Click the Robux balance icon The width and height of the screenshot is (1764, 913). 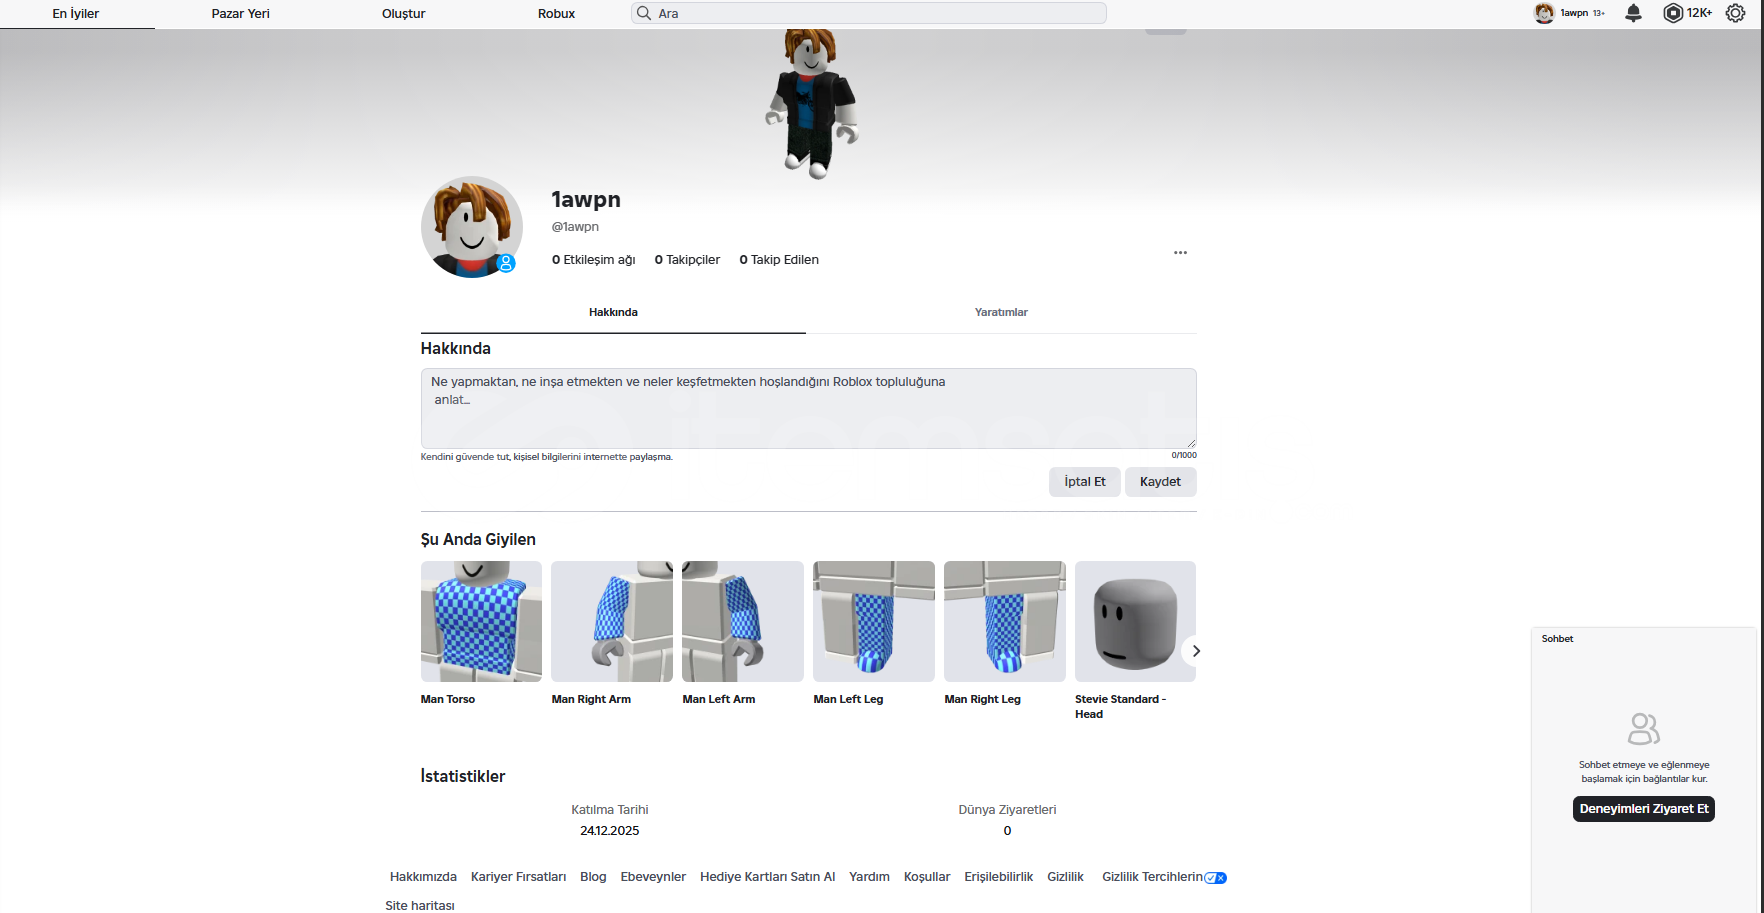pyautogui.click(x=1673, y=13)
